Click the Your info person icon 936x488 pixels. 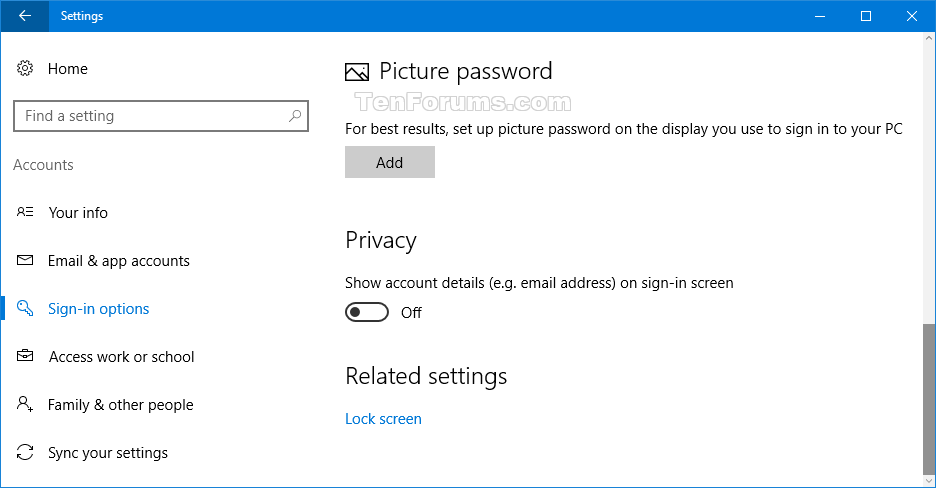pyautogui.click(x=25, y=212)
